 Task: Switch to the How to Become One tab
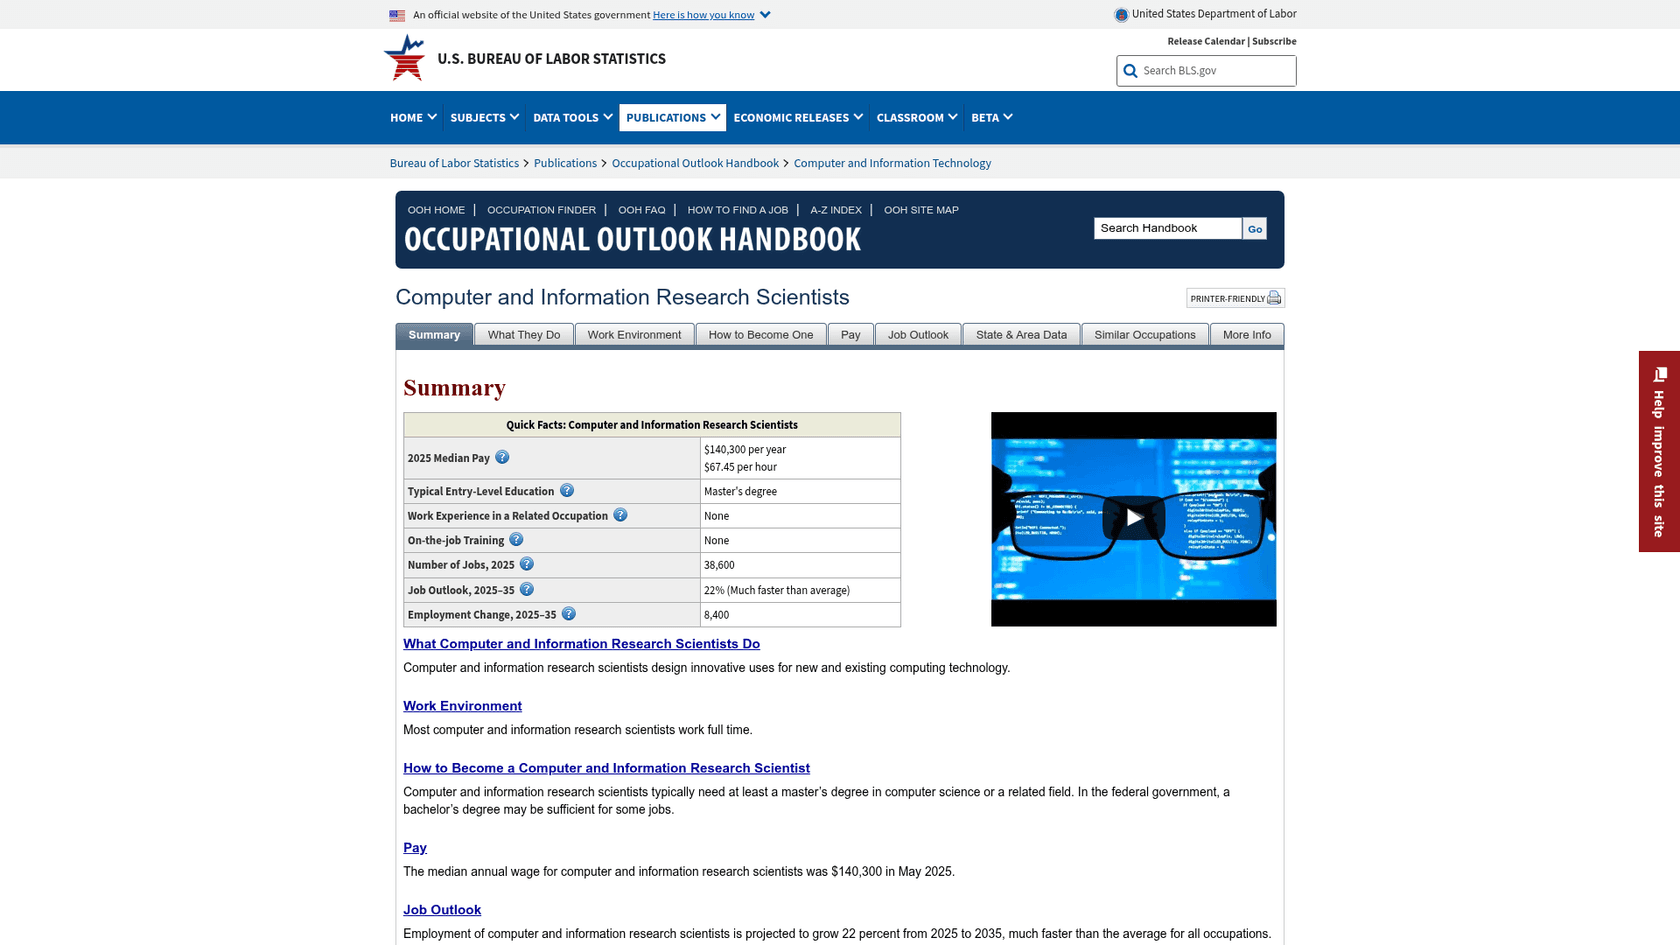[761, 335]
